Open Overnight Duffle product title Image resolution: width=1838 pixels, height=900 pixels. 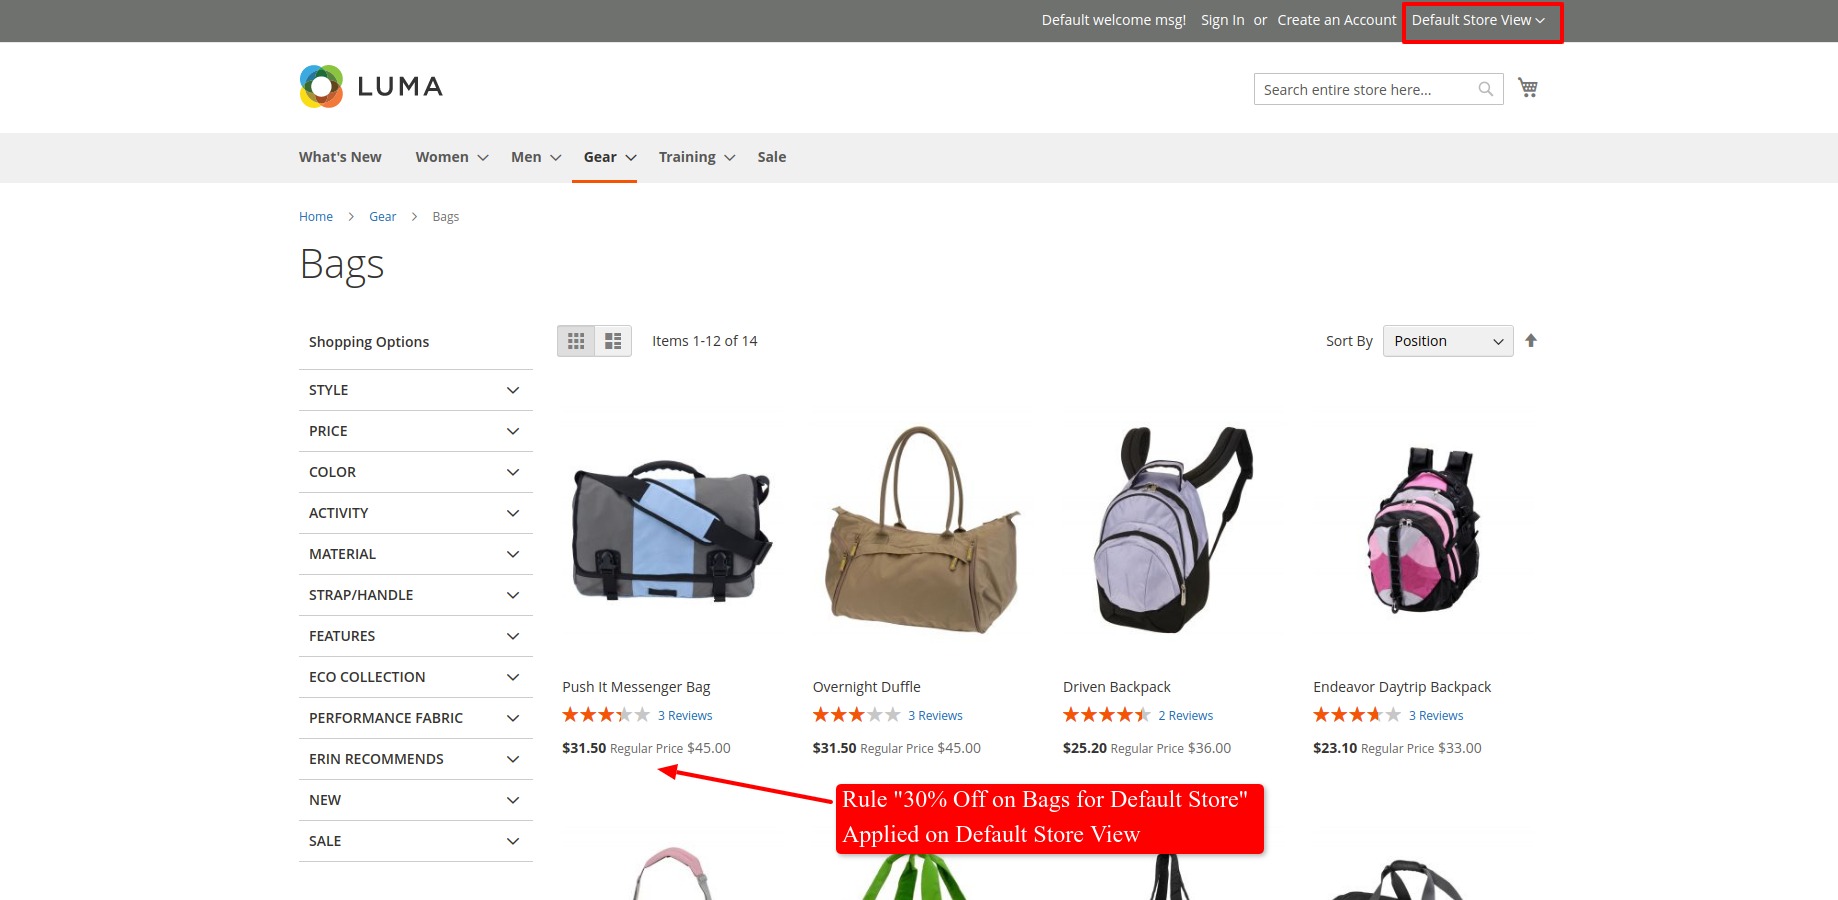(867, 687)
